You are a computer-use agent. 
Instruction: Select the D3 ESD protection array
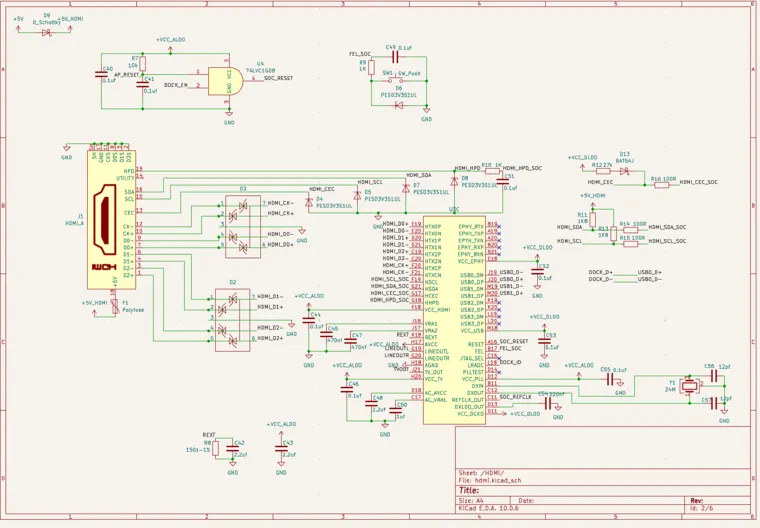tap(243, 226)
